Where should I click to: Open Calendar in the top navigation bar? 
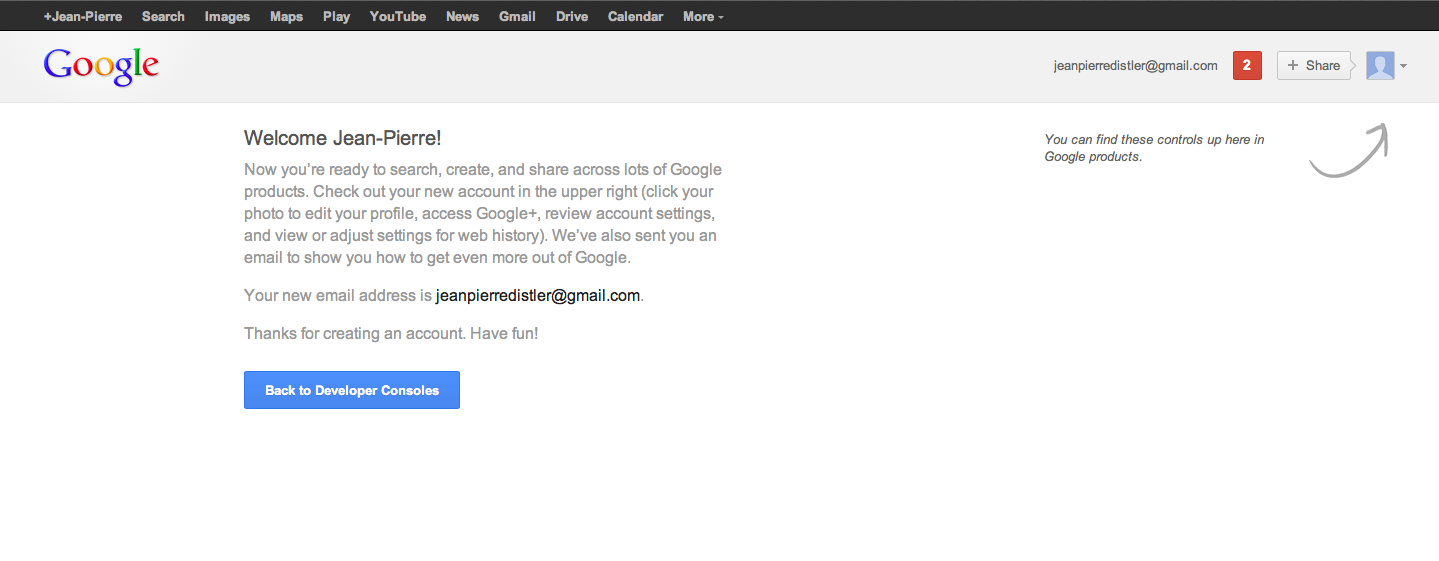click(x=635, y=16)
